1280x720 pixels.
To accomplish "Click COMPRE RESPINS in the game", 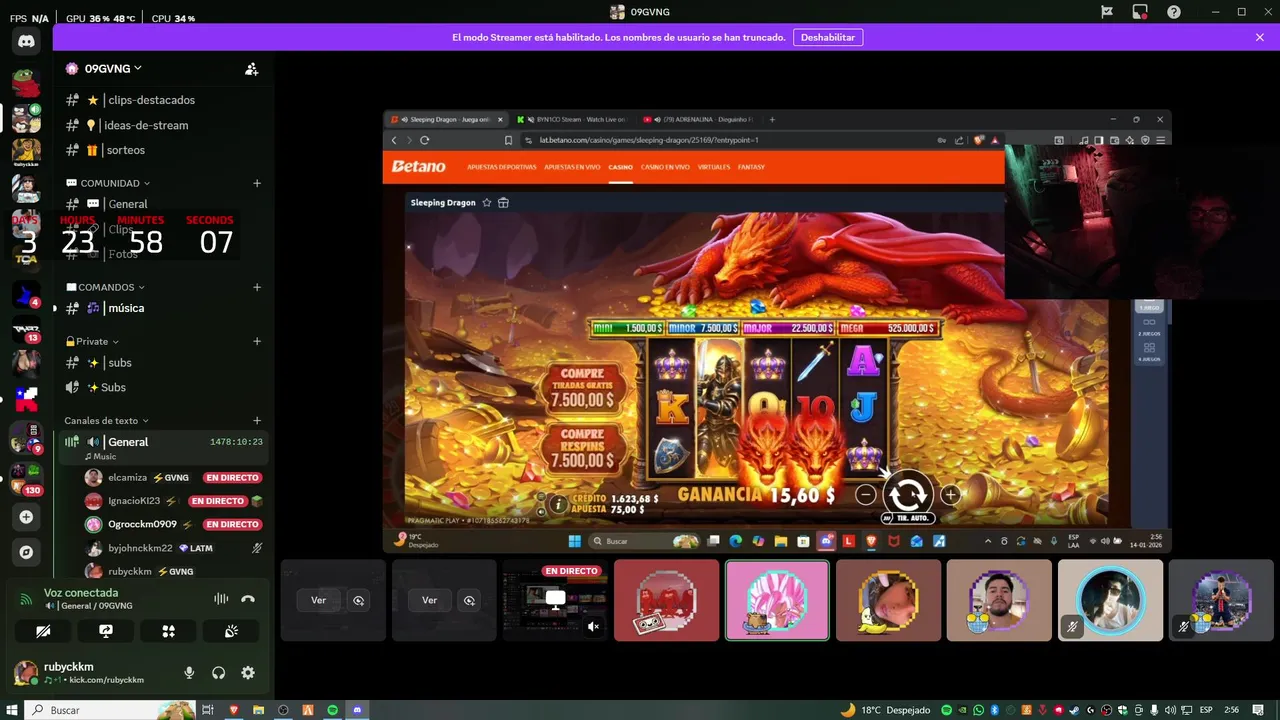I will (581, 449).
